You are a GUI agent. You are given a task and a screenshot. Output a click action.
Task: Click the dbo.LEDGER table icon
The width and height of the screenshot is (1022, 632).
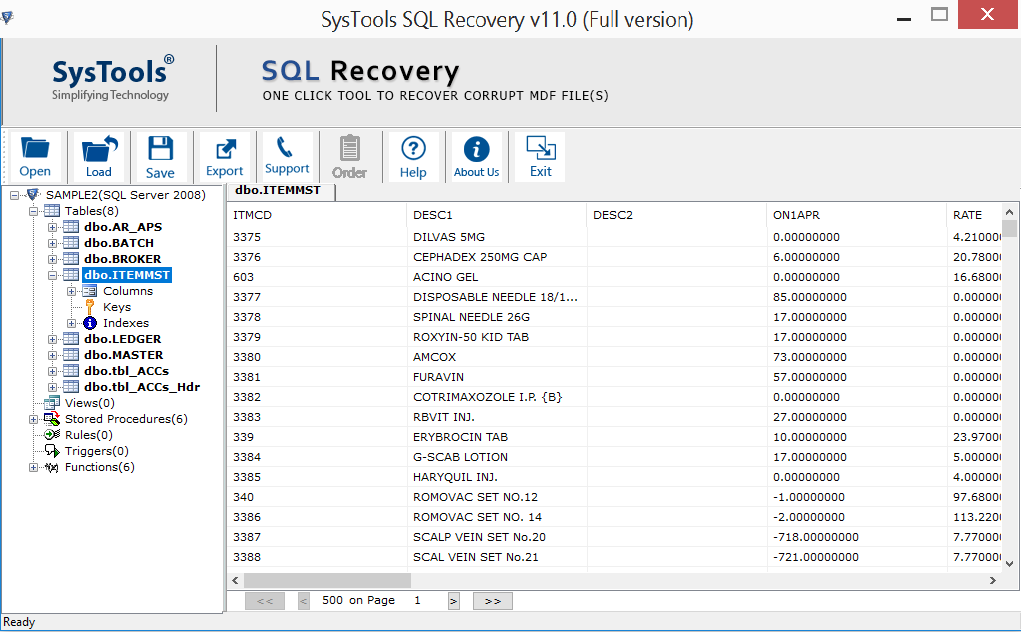71,339
